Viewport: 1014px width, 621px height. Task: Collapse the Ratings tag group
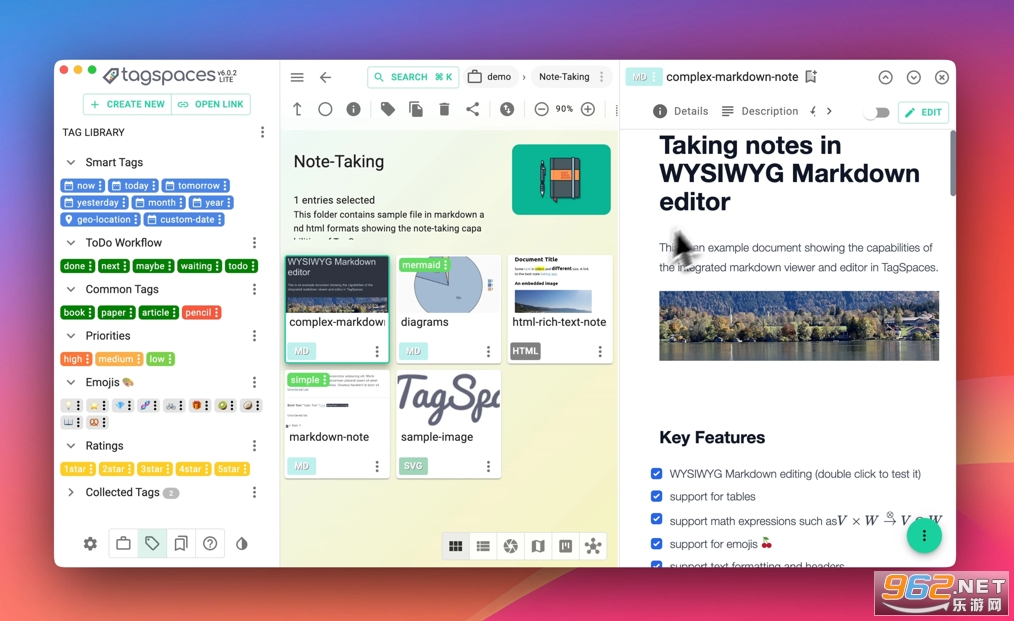pyautogui.click(x=71, y=446)
